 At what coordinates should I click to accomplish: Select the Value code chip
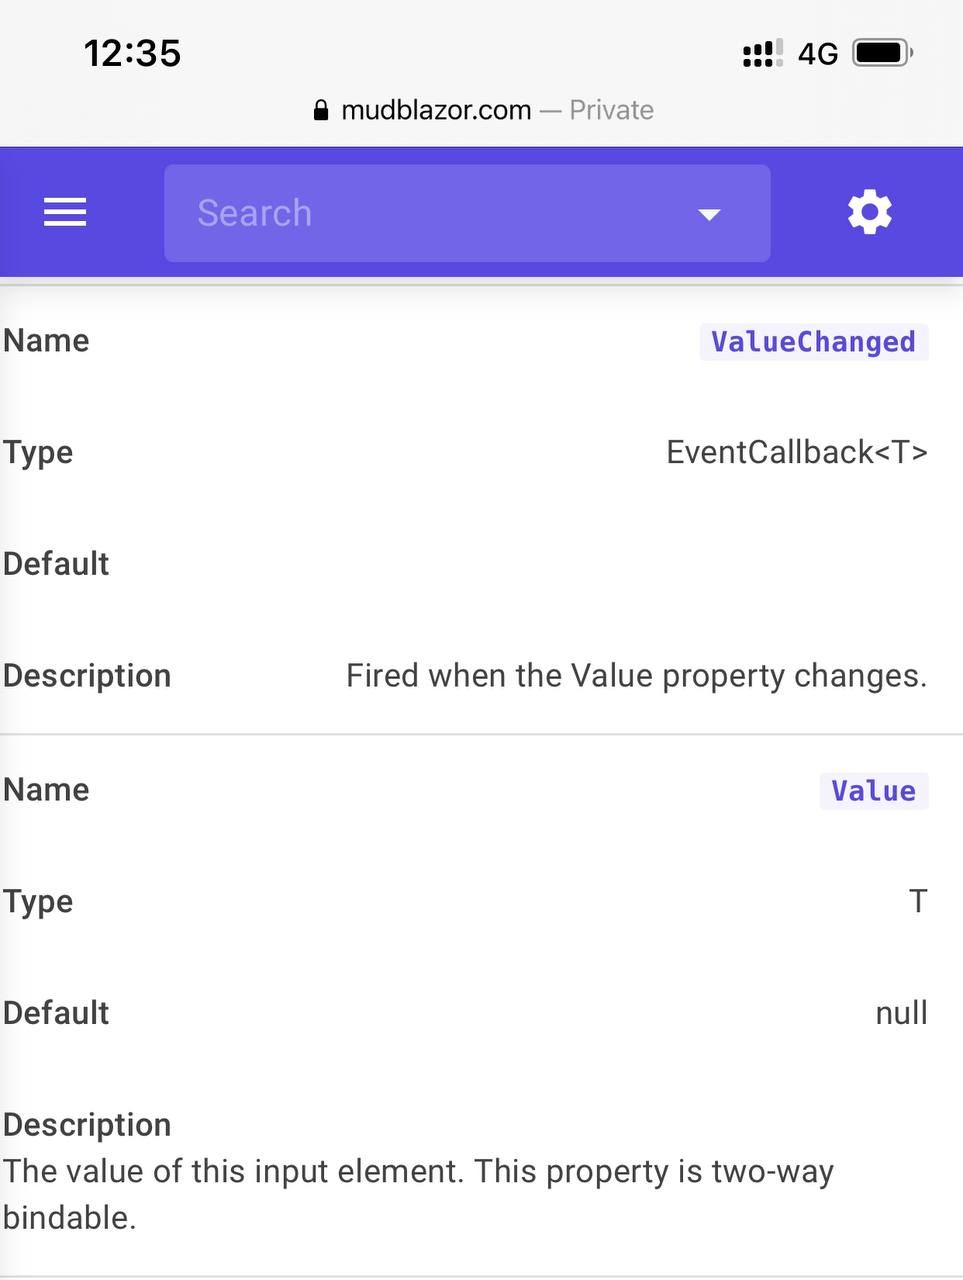[x=873, y=791]
